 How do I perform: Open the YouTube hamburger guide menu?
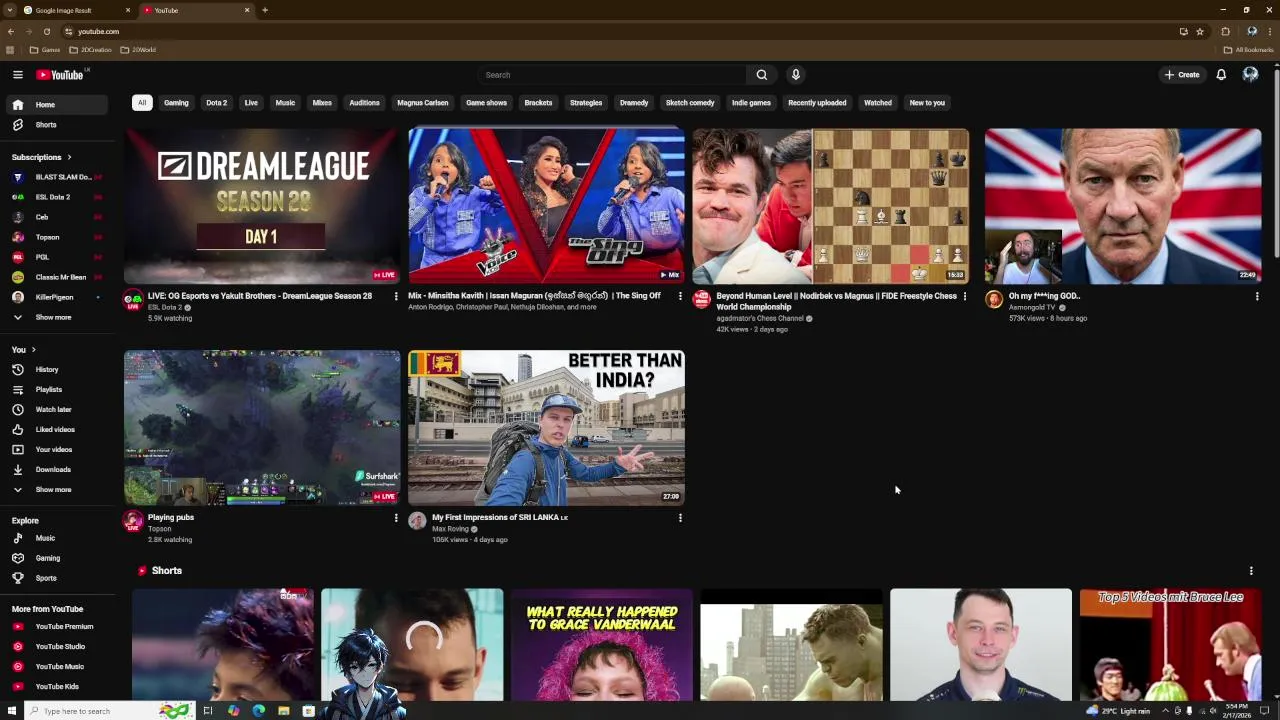point(18,75)
